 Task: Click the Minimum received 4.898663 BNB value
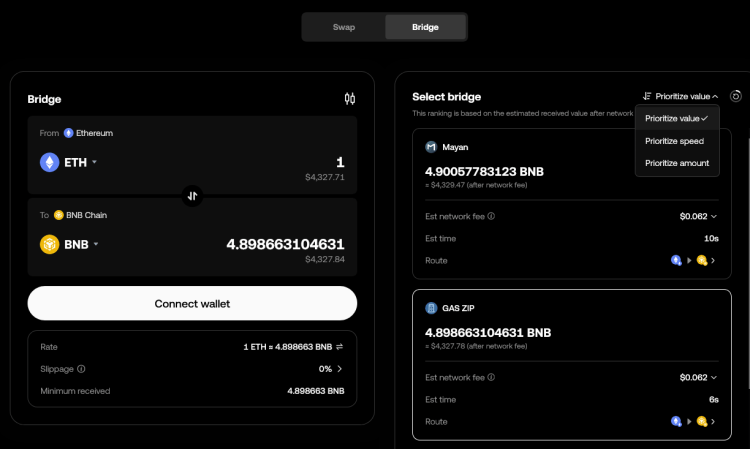316,391
